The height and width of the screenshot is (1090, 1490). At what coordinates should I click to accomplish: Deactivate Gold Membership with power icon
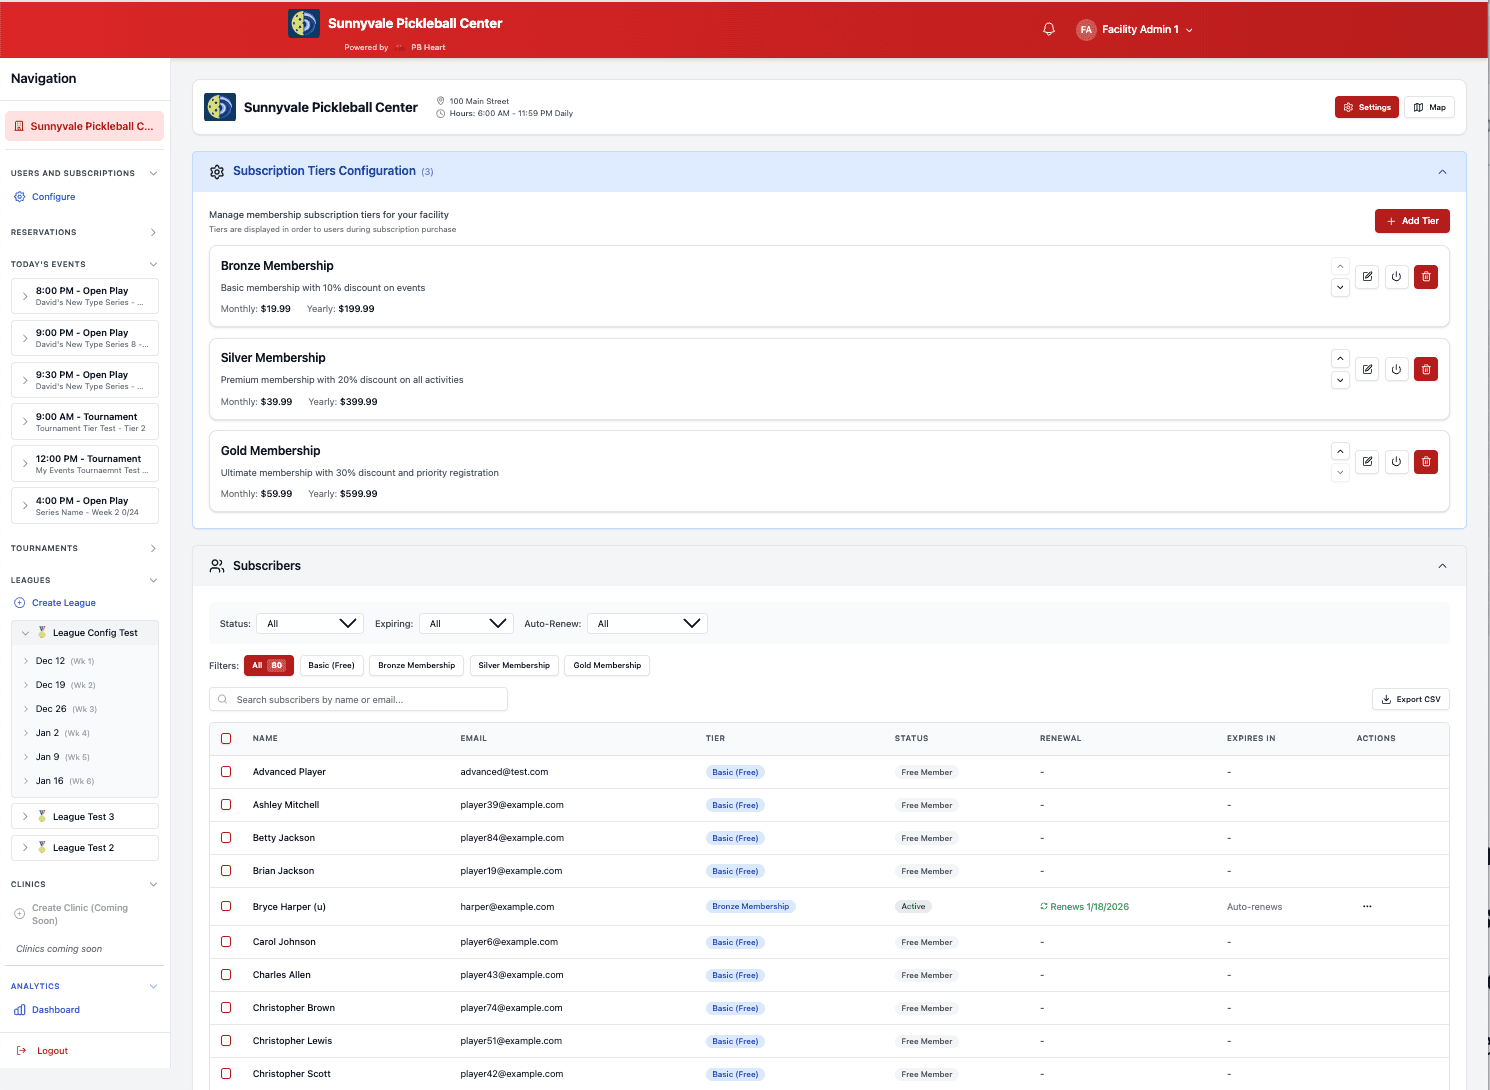coord(1396,461)
